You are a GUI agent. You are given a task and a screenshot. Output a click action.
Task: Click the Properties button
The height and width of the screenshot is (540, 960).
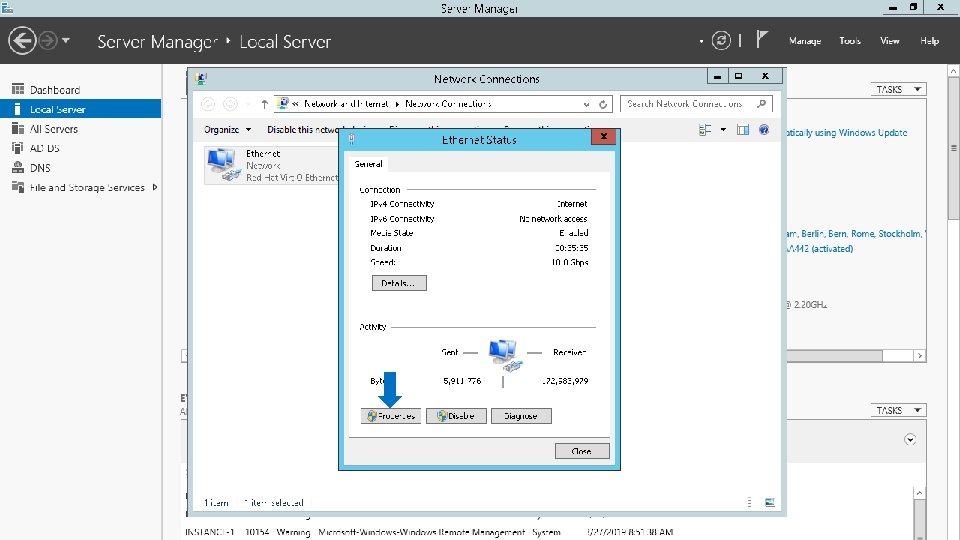391,416
